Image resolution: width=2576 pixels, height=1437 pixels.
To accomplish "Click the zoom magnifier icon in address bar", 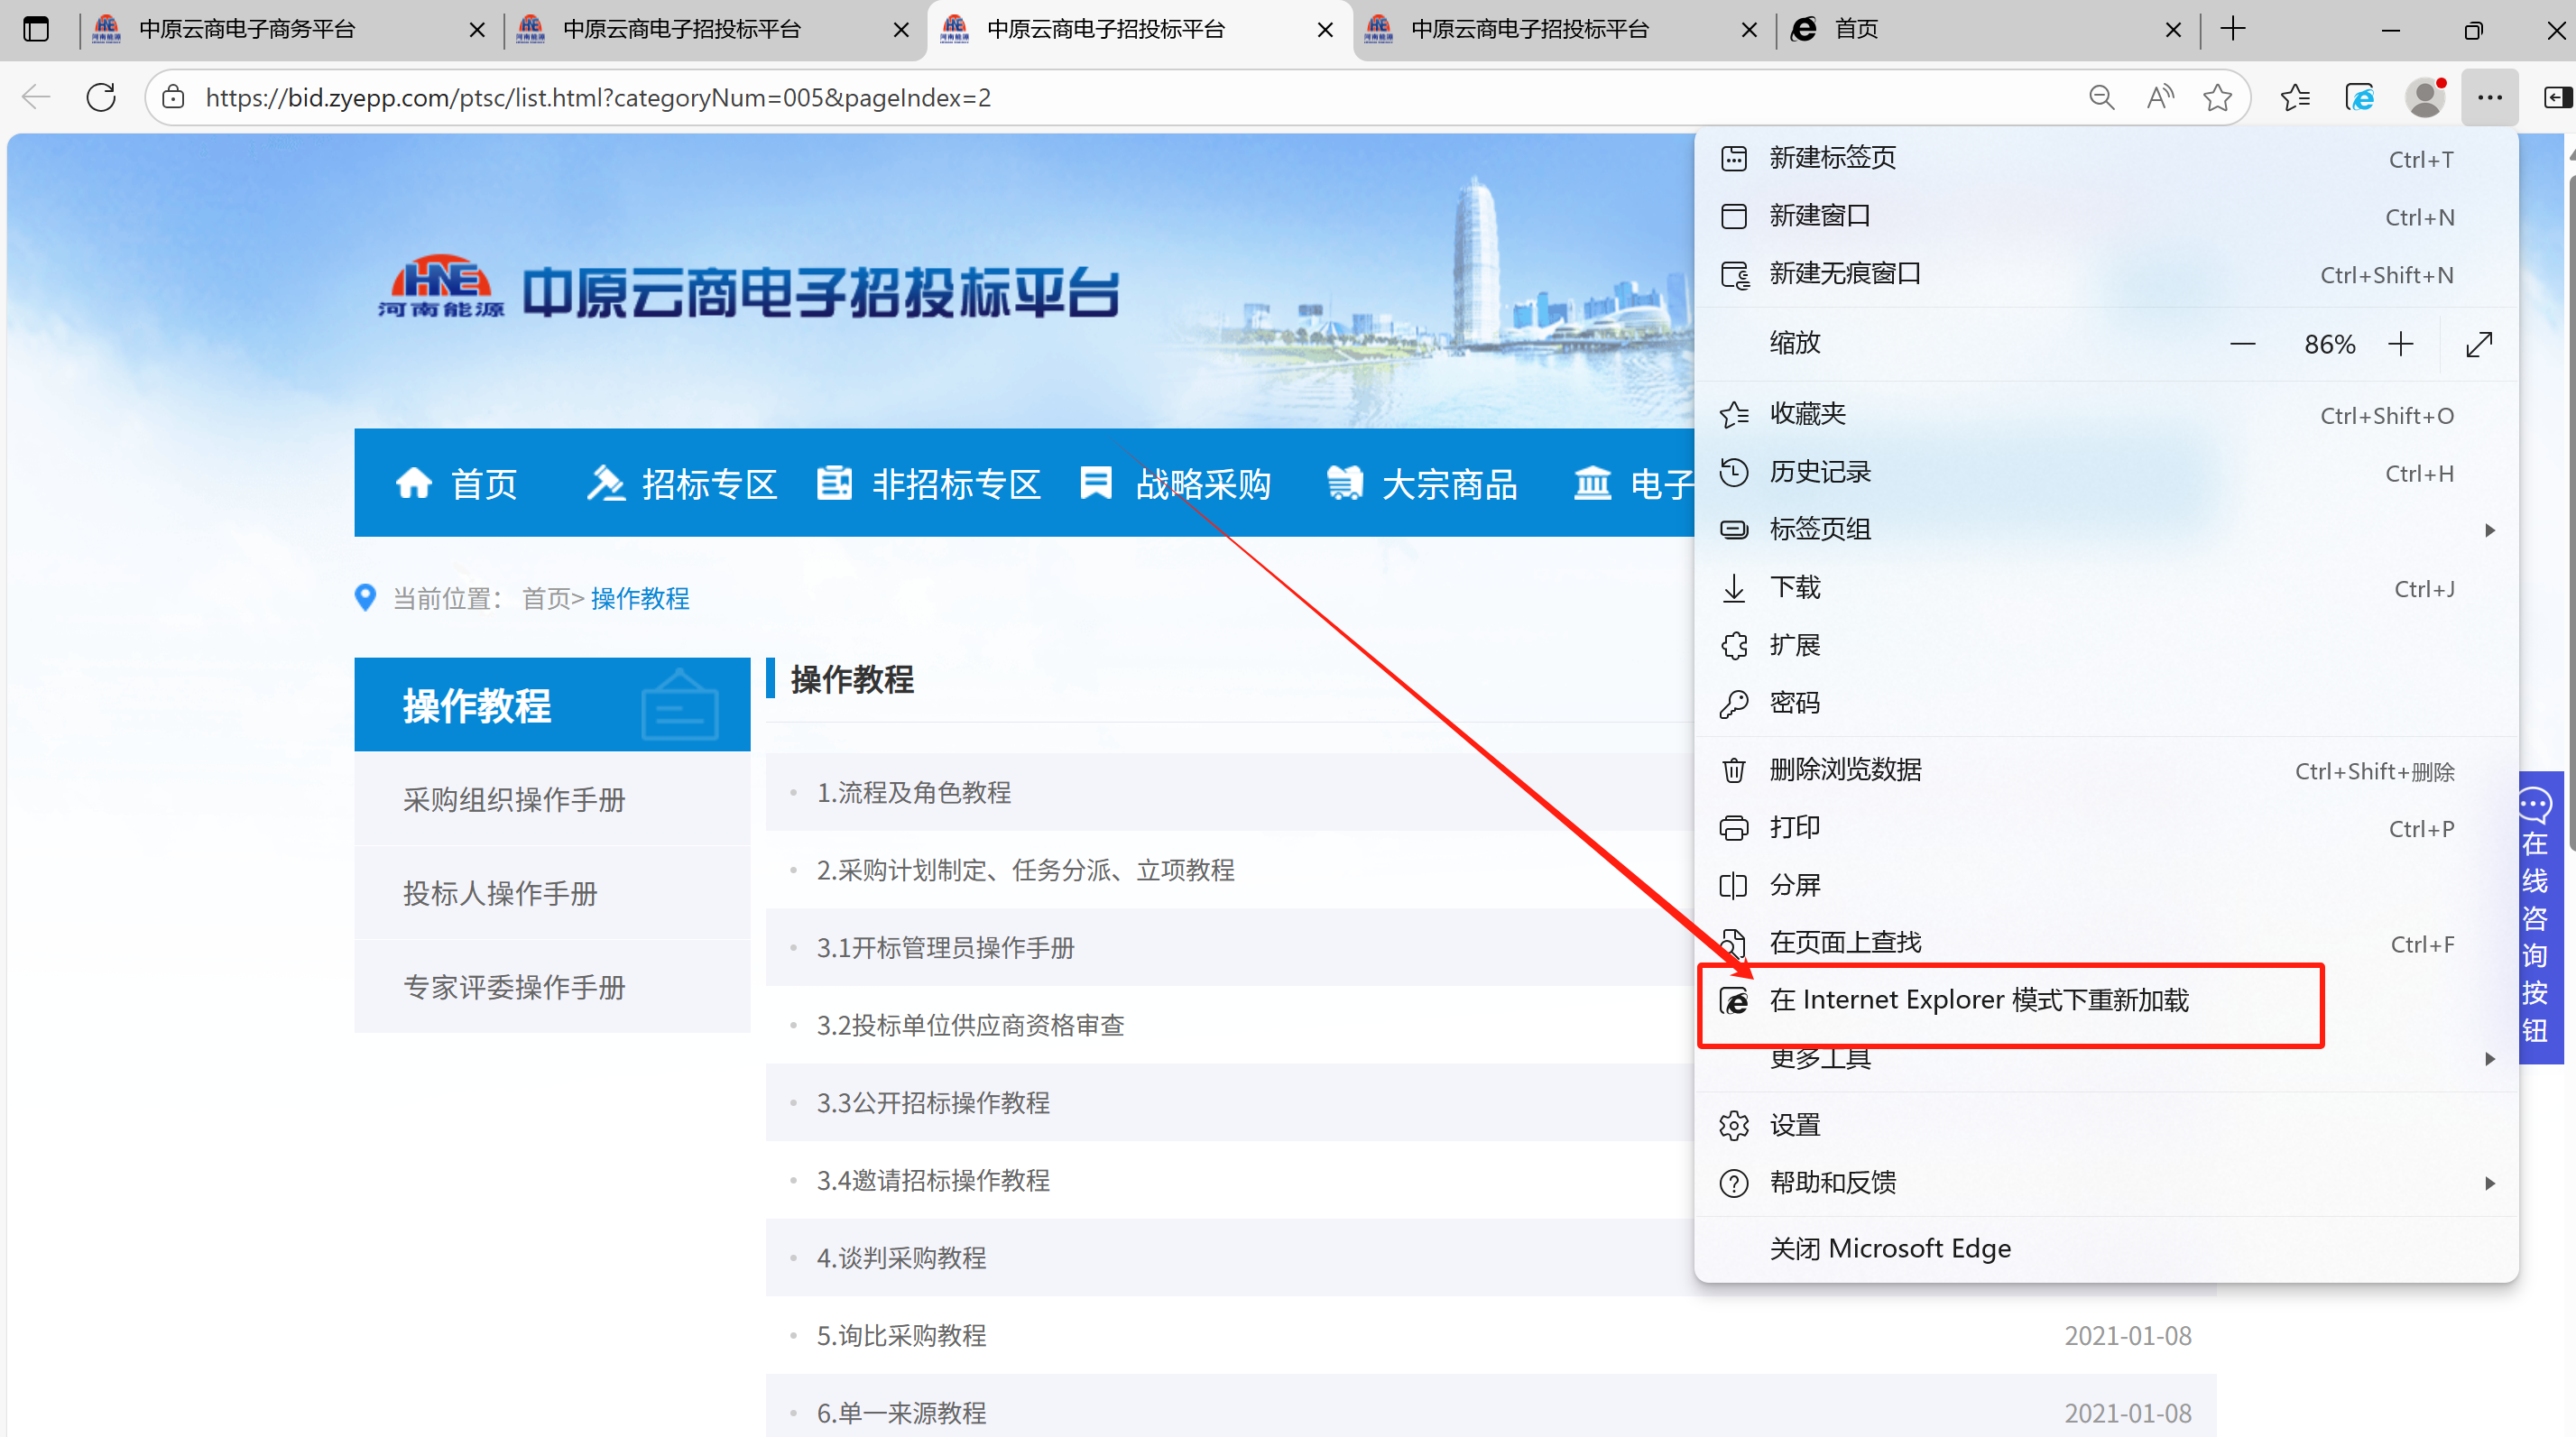I will tap(2101, 97).
